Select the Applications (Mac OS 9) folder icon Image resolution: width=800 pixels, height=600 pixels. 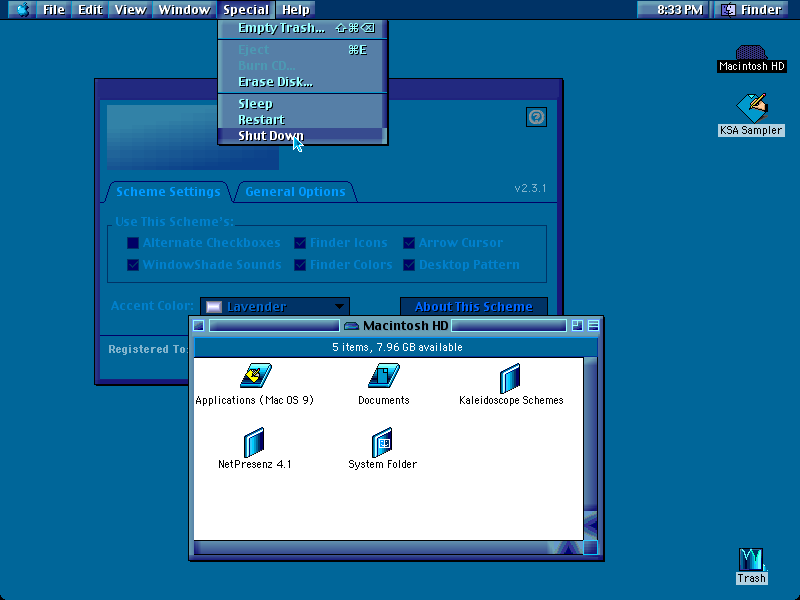pyautogui.click(x=256, y=377)
